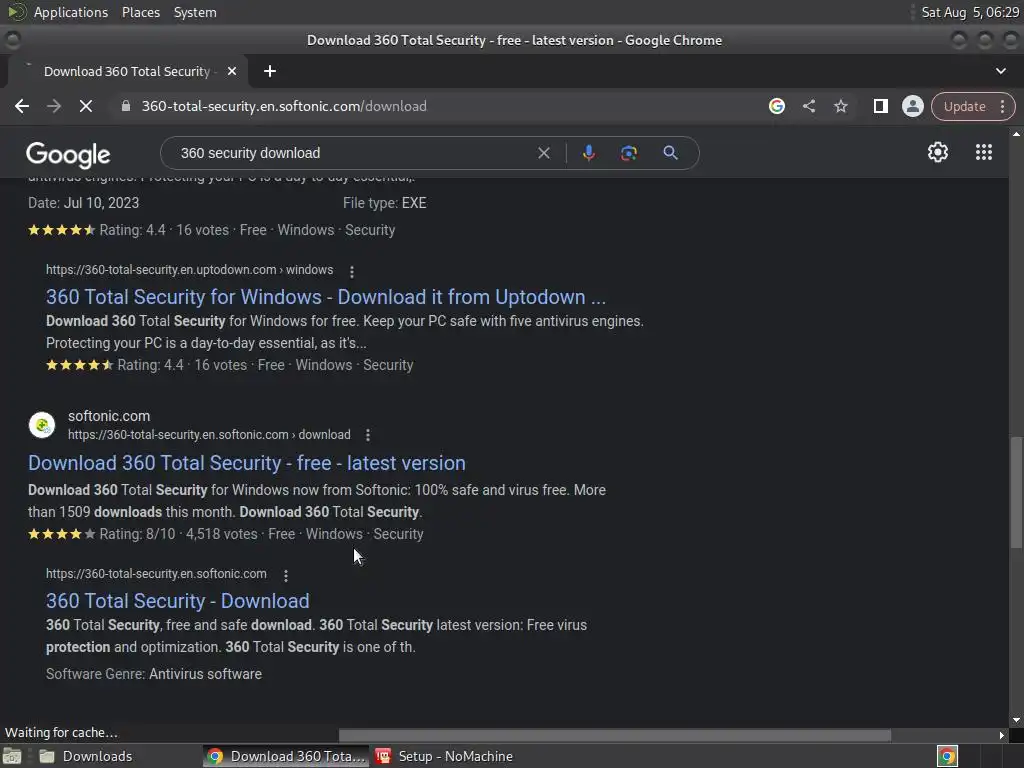The height and width of the screenshot is (768, 1024).
Task: Go back to the previous page
Action: pyautogui.click(x=22, y=106)
